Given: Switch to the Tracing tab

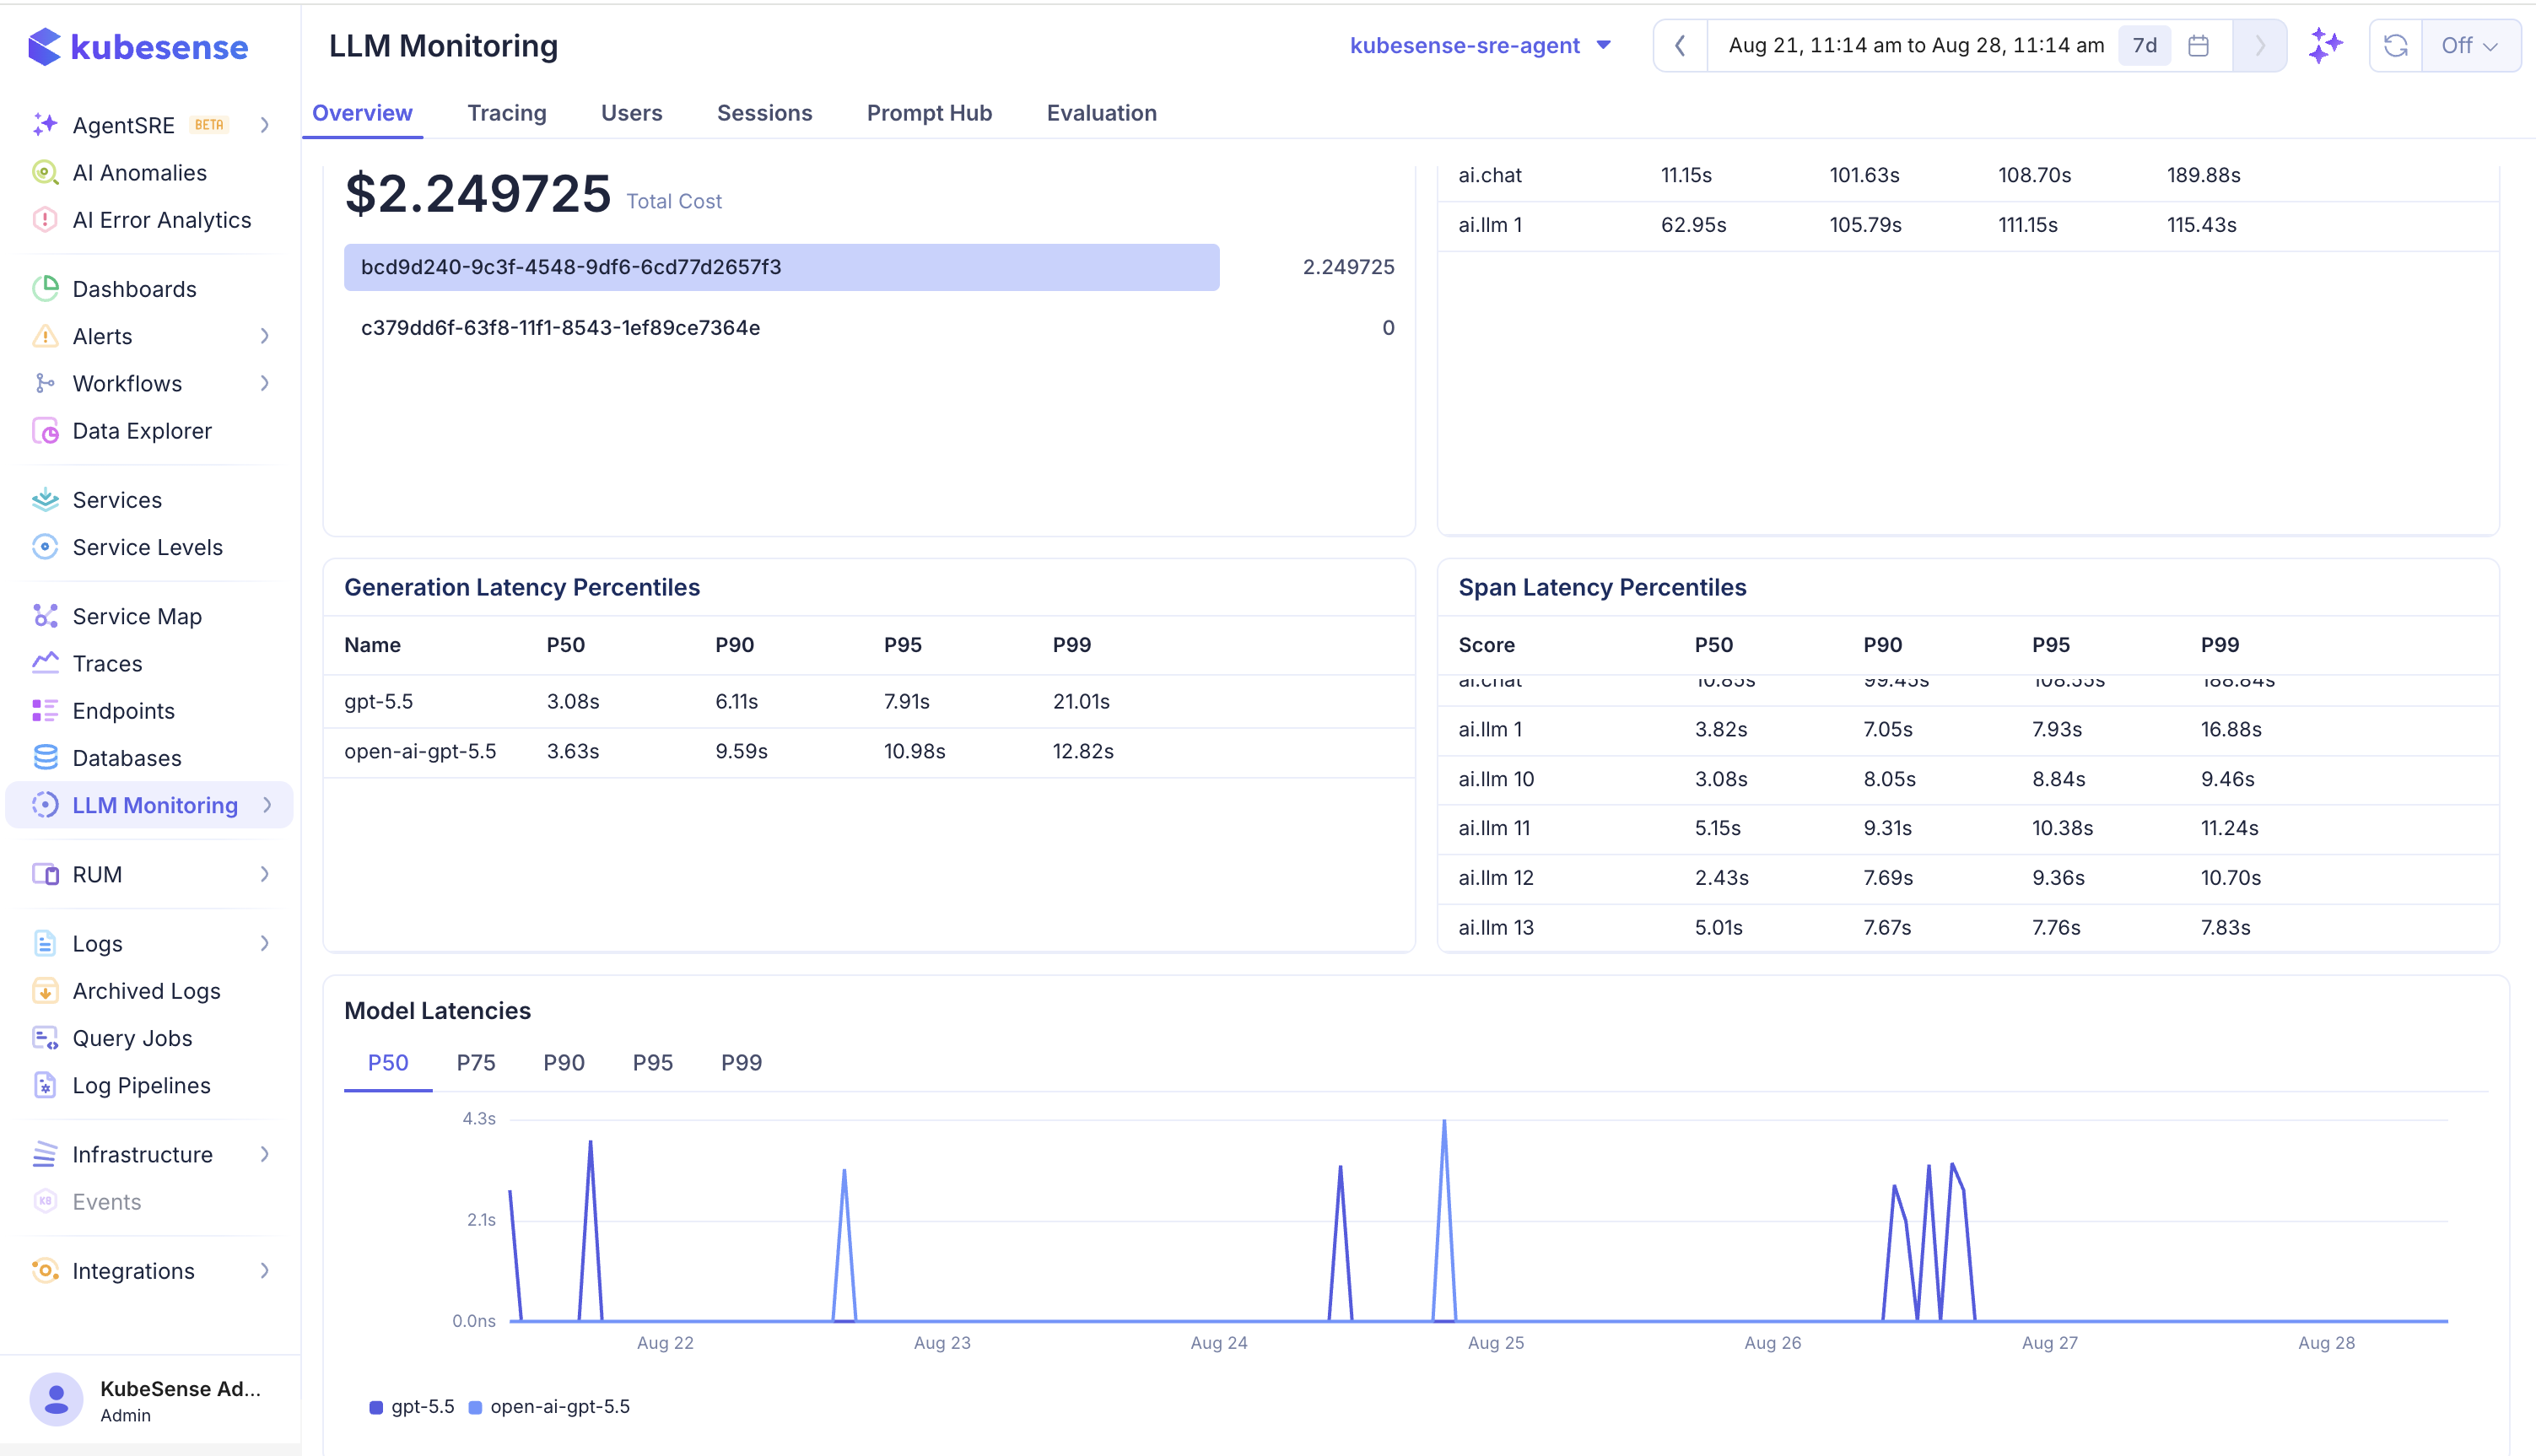Looking at the screenshot, I should coord(507,113).
